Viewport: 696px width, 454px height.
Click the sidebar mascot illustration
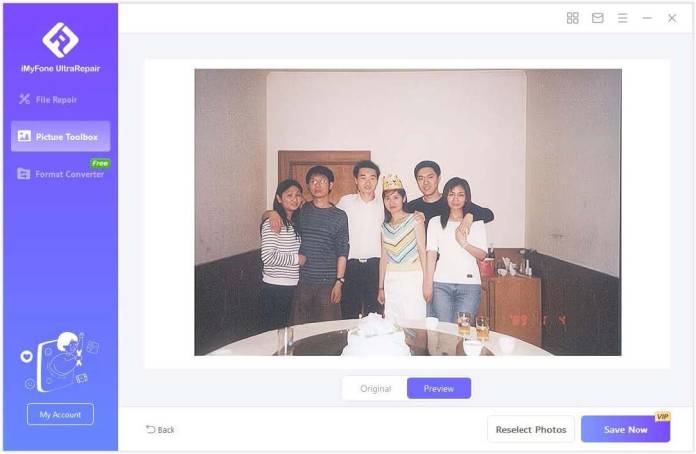coord(60,362)
